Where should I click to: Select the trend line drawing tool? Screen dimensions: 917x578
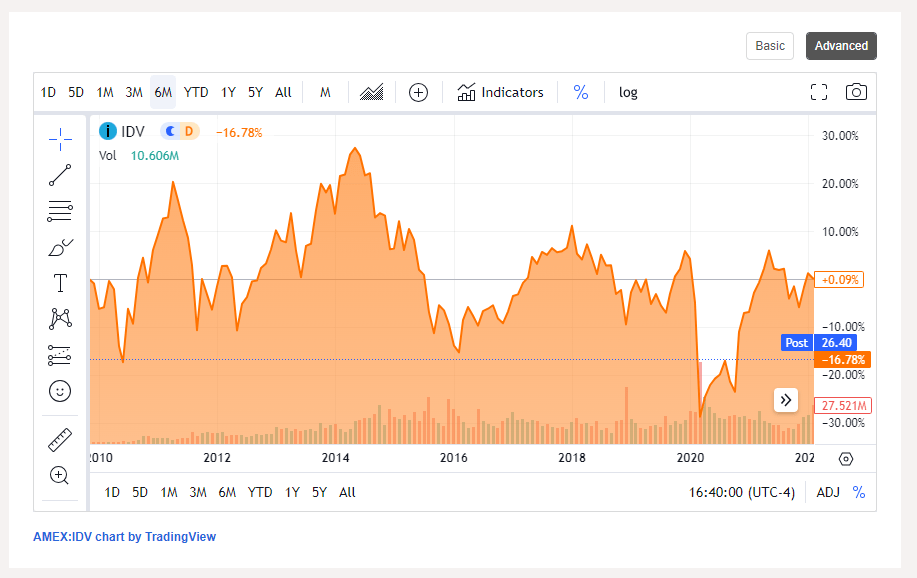(60, 175)
